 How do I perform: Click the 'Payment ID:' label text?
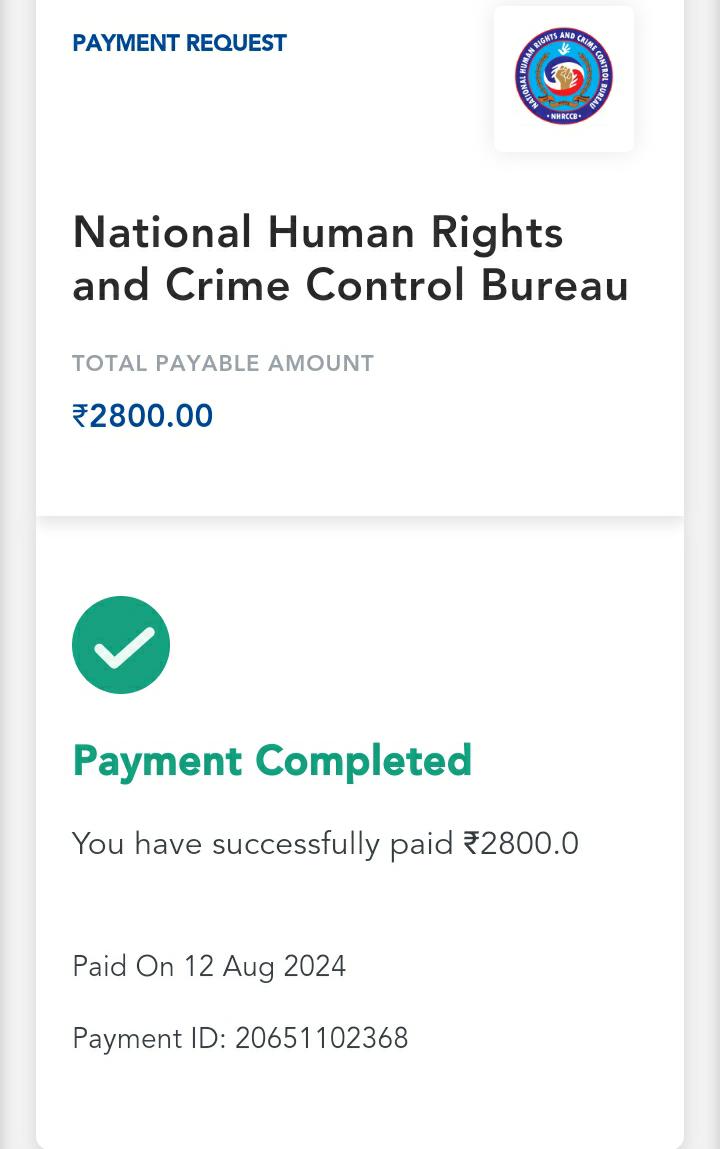(x=149, y=1038)
